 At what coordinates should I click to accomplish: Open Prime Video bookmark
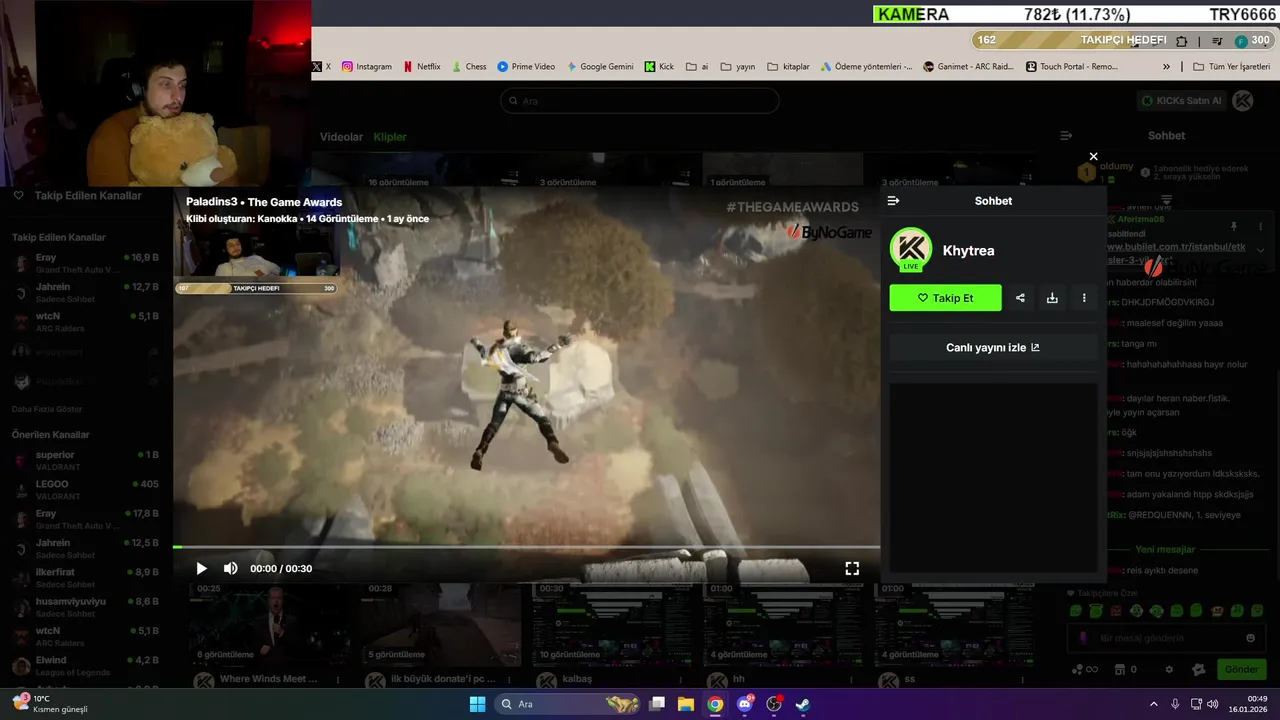[x=526, y=67]
